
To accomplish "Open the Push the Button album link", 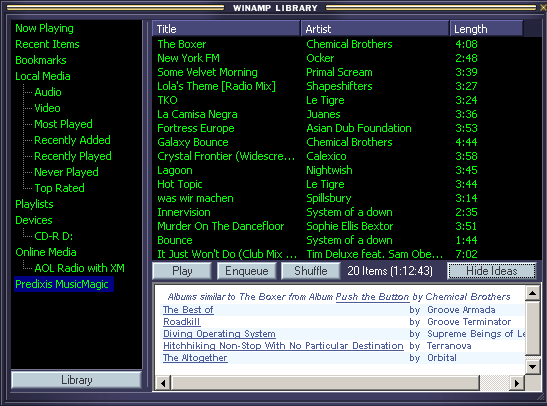I will click(x=372, y=296).
